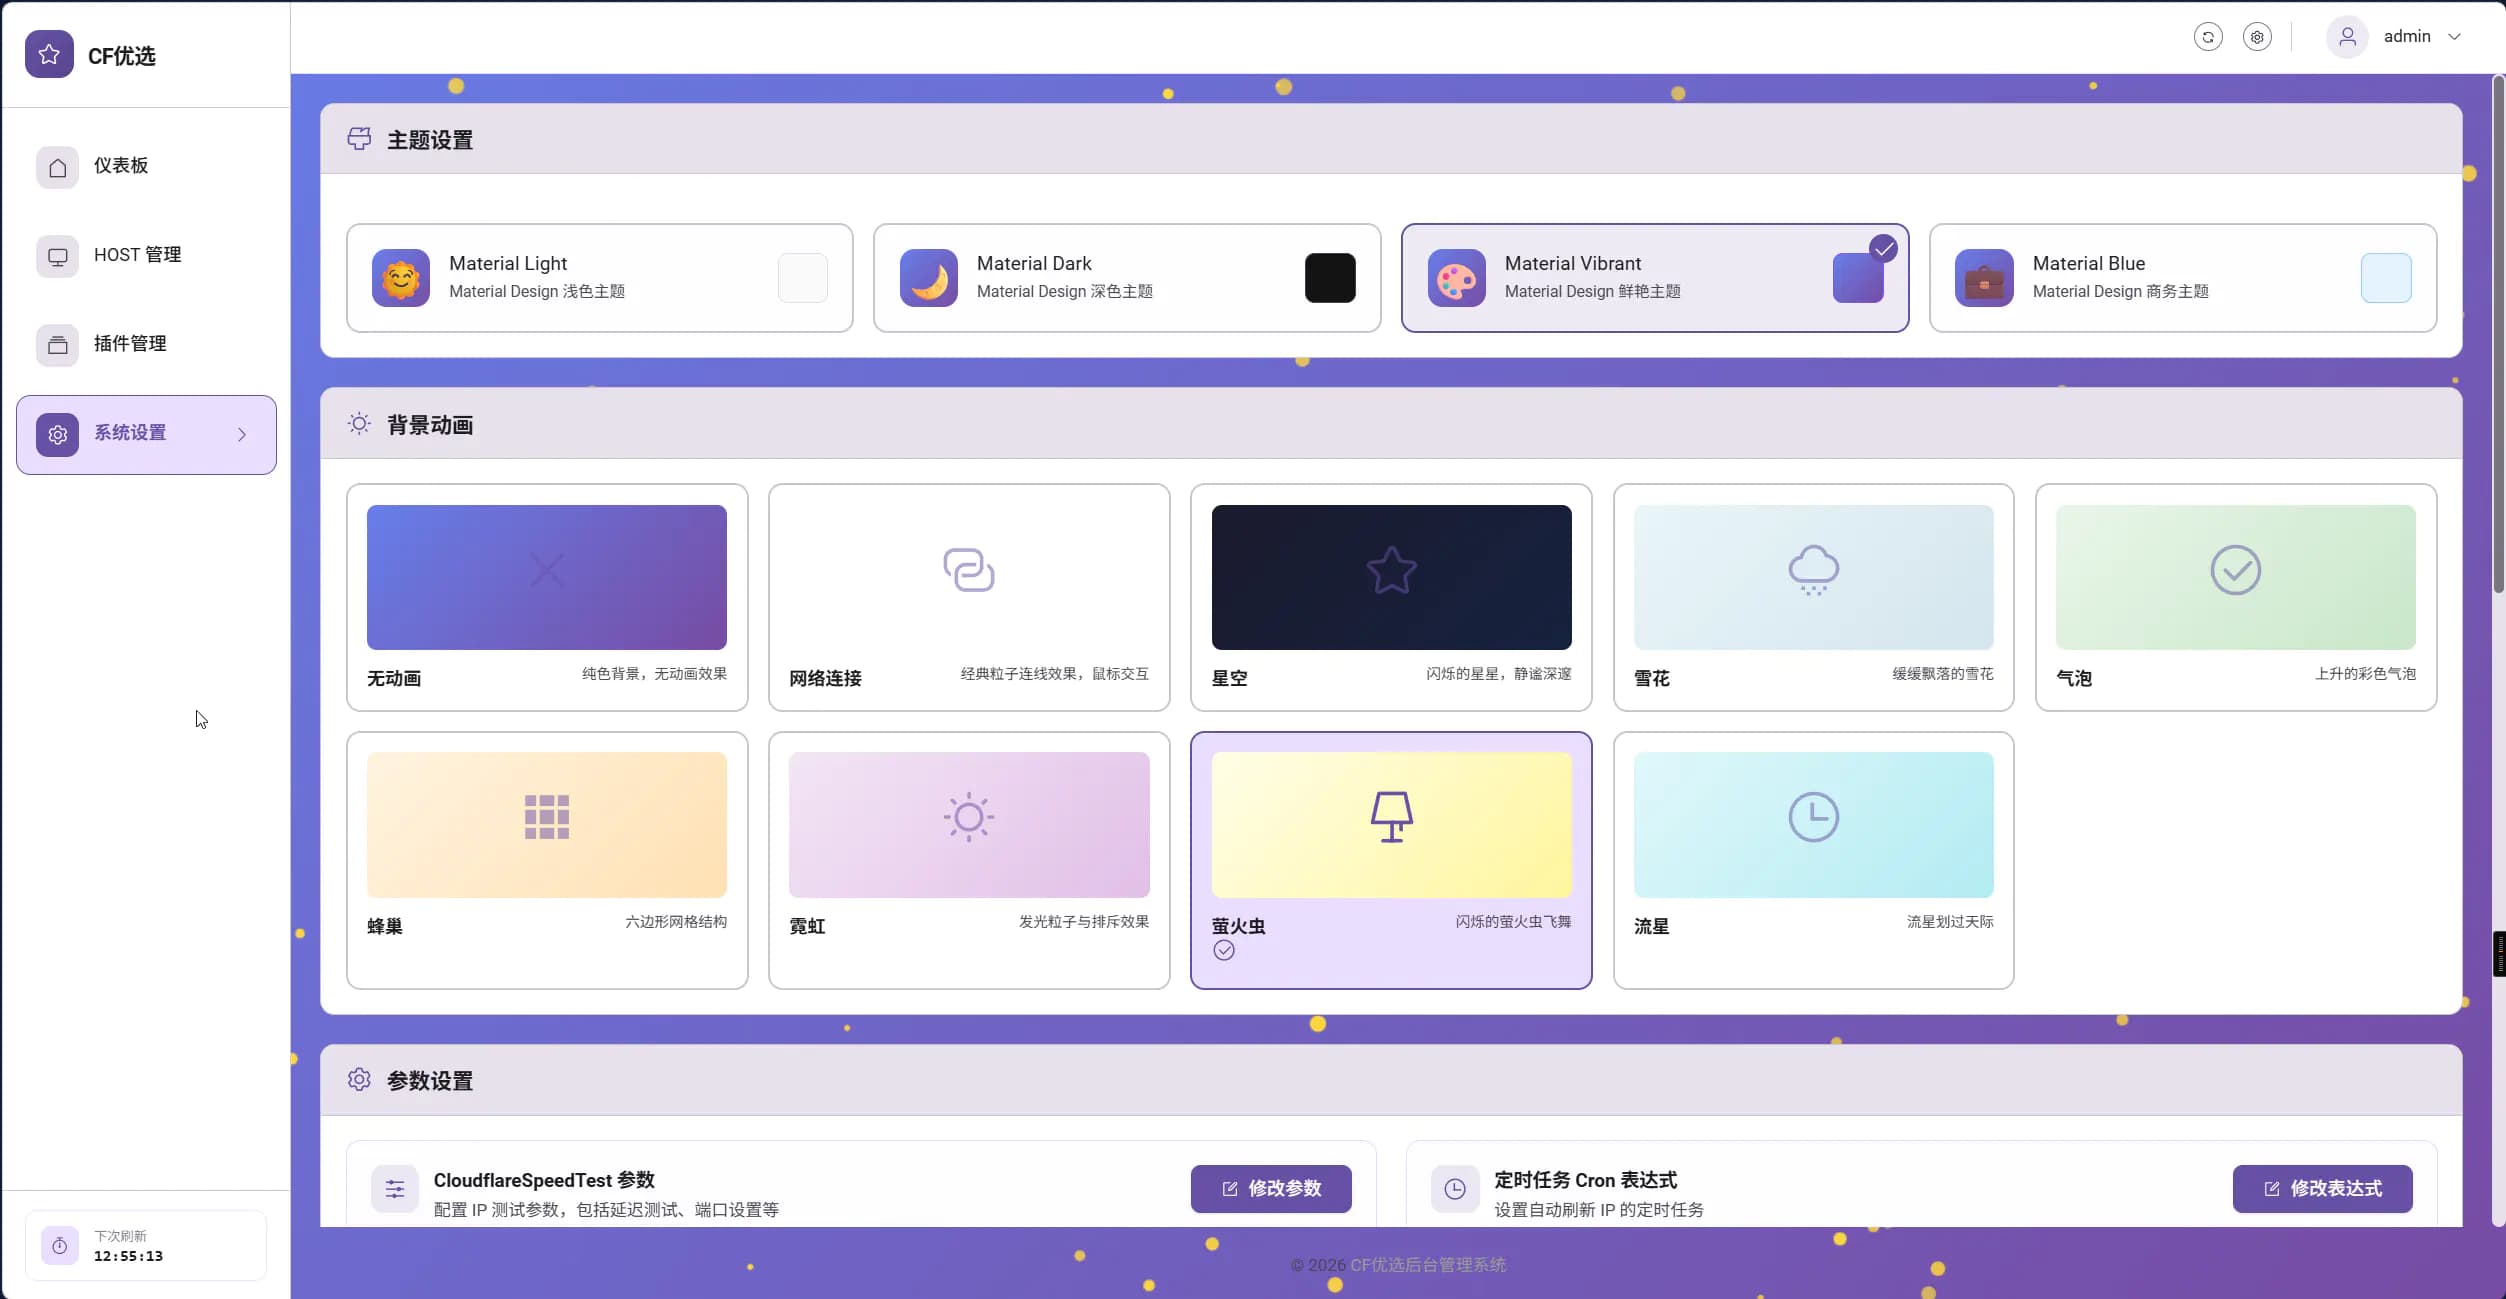Expand the 系统设置 chevron arrow
Image resolution: width=2506 pixels, height=1299 pixels.
click(x=242, y=434)
